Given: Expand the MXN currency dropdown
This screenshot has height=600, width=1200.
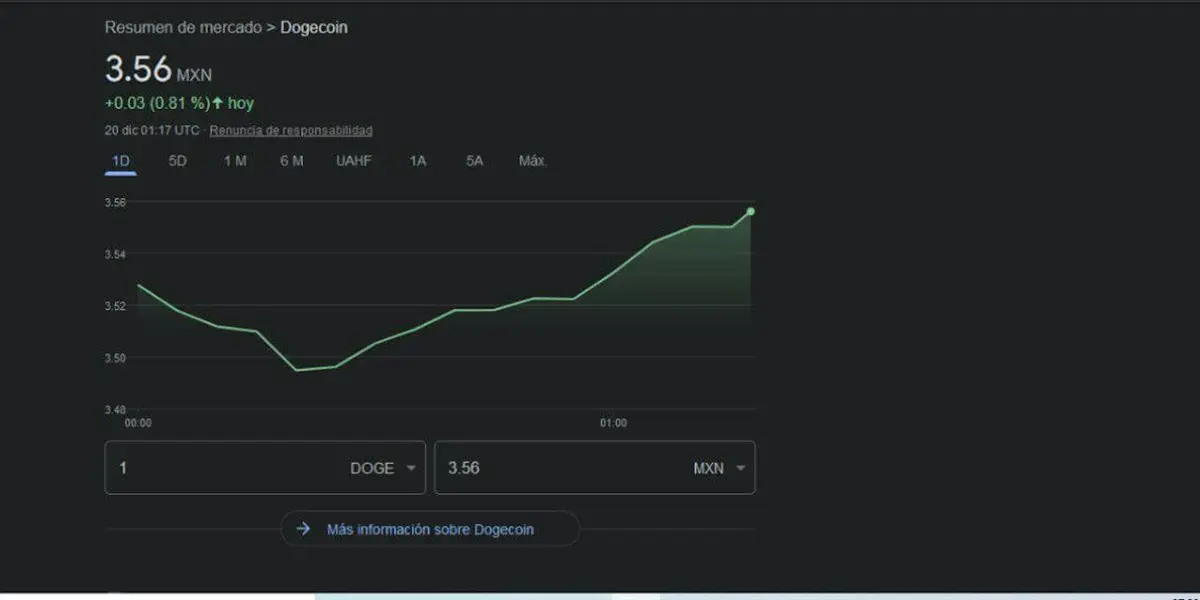Looking at the screenshot, I should (740, 468).
